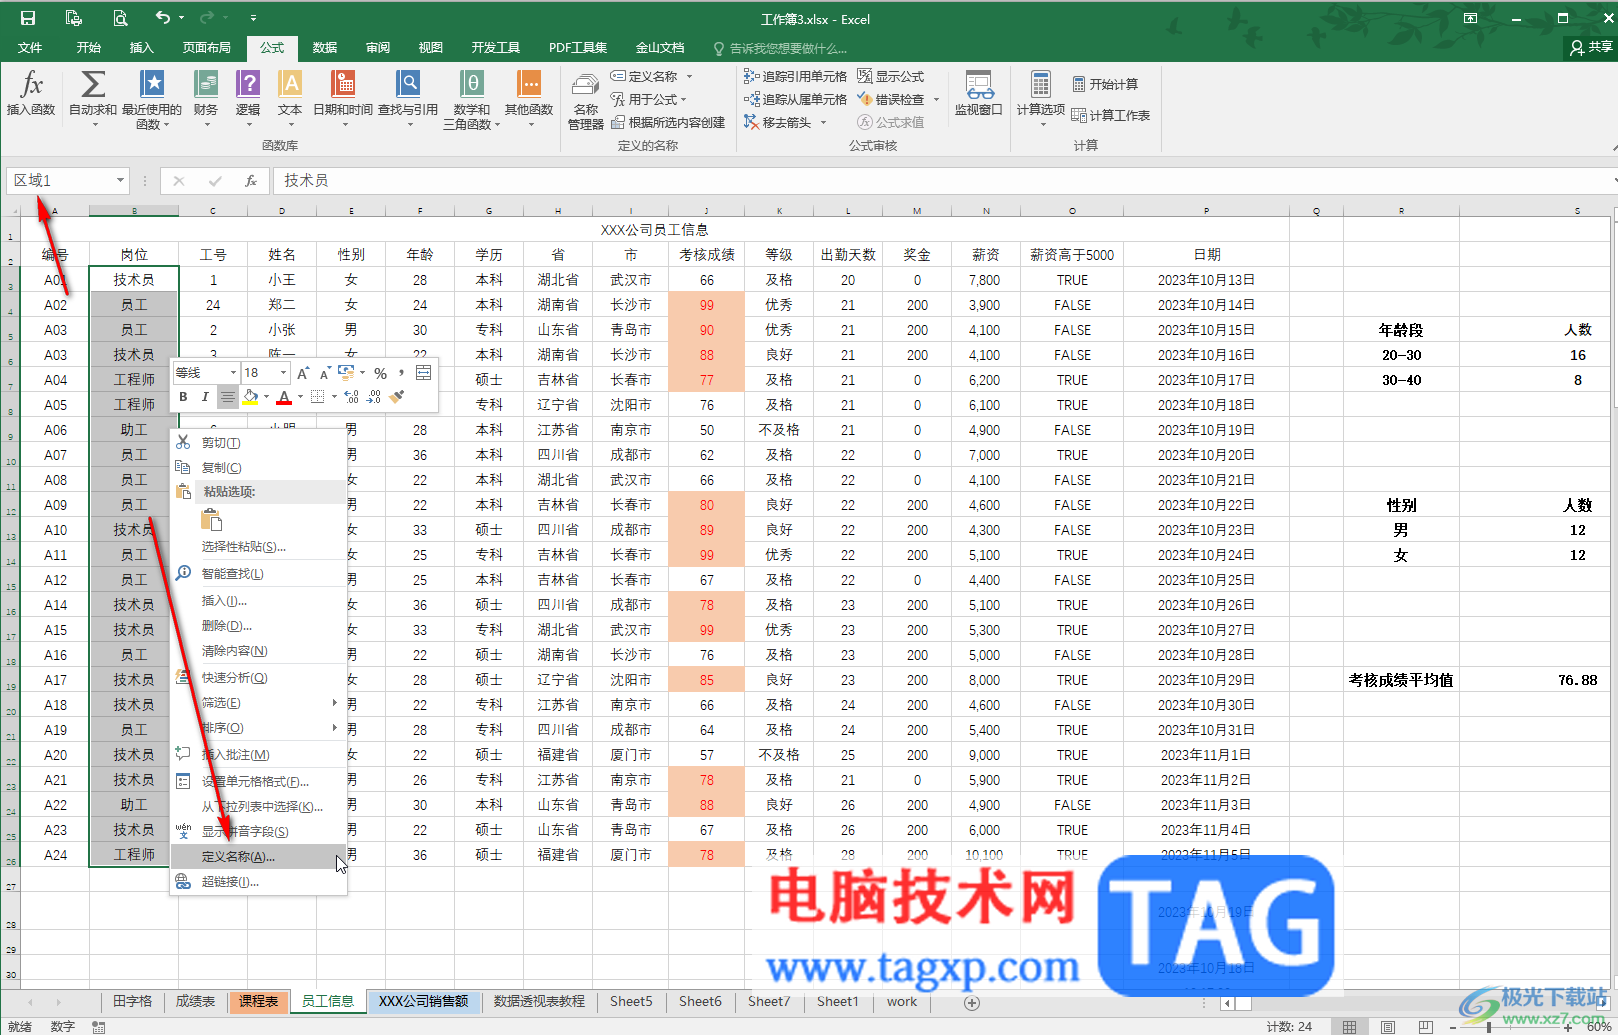Expand the Define Name (定义名称) dropdown arrow
The height and width of the screenshot is (1035, 1618).
(x=689, y=76)
